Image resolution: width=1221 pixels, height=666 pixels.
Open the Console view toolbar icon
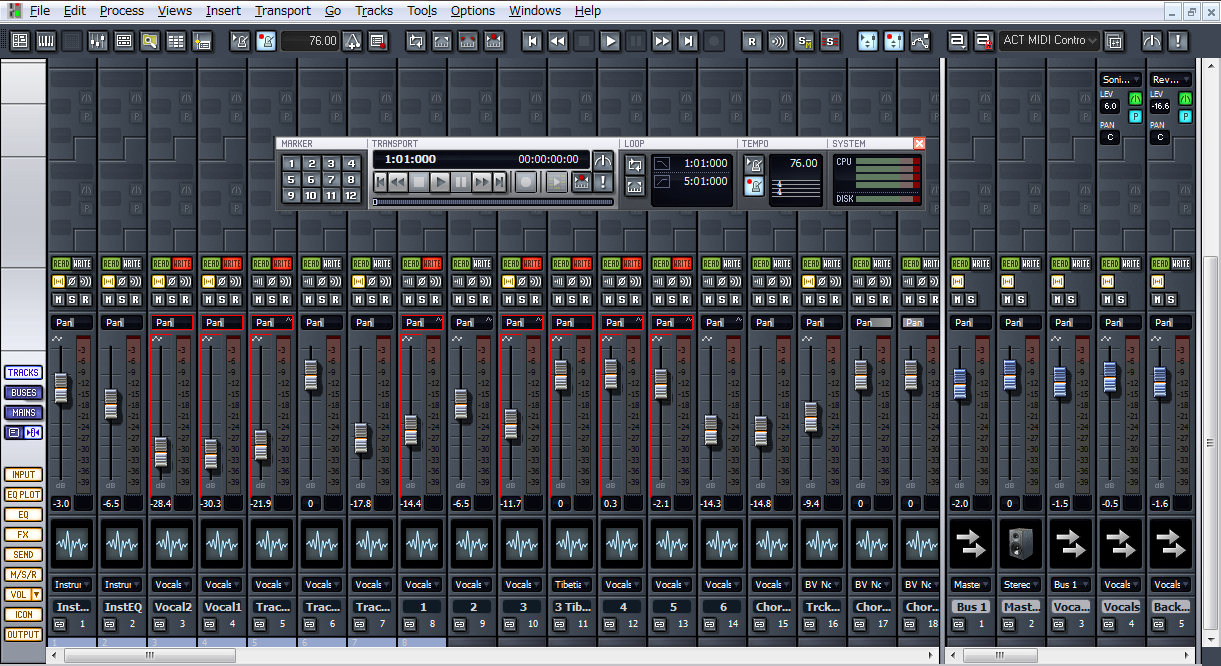(98, 41)
